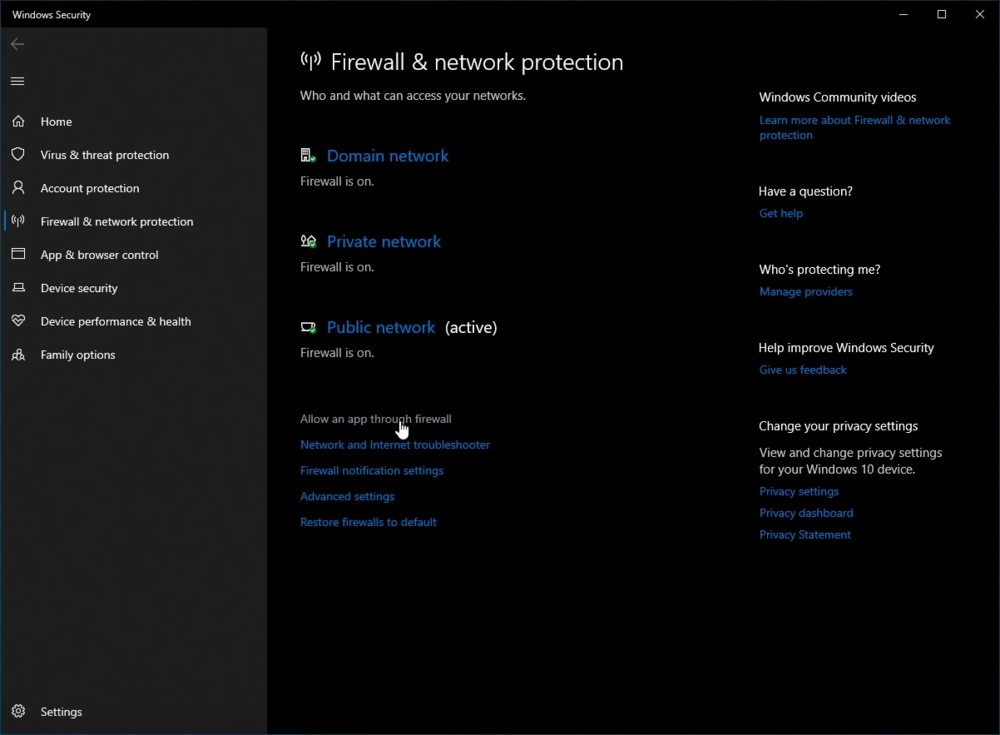Click the Home icon in the sidebar

pyautogui.click(x=18, y=122)
